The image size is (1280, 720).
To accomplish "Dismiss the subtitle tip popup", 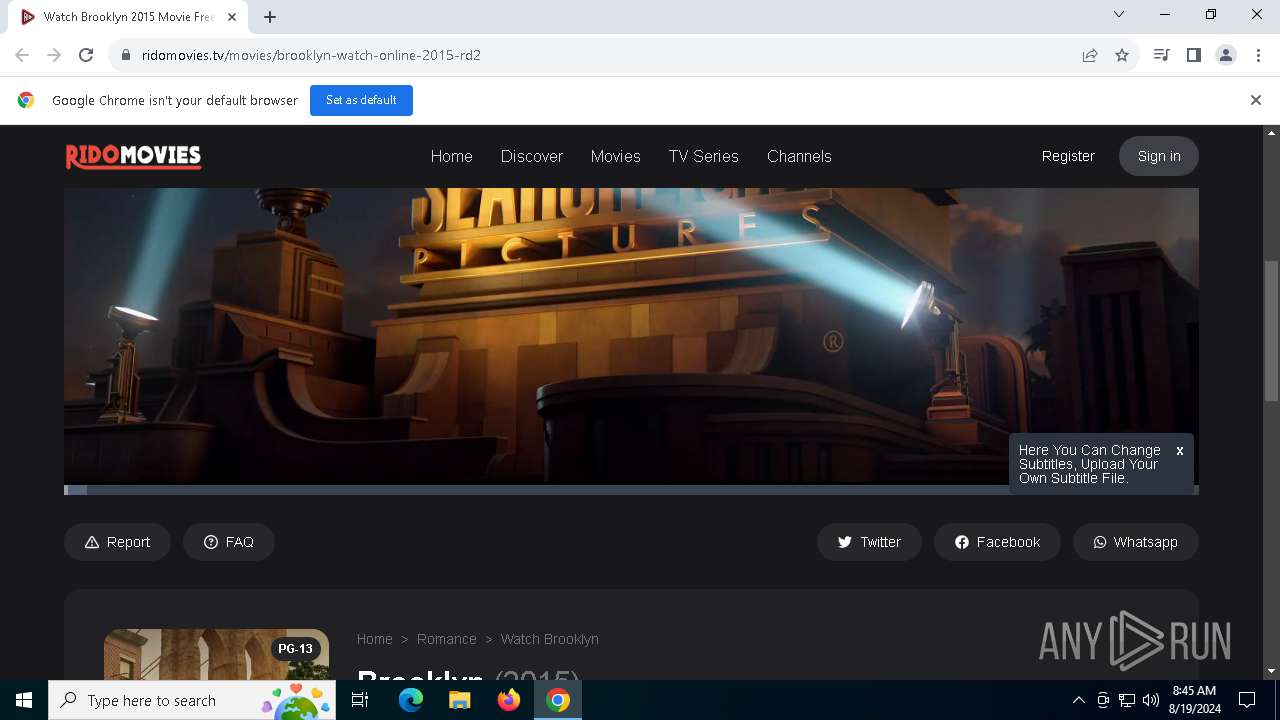I will (1180, 451).
